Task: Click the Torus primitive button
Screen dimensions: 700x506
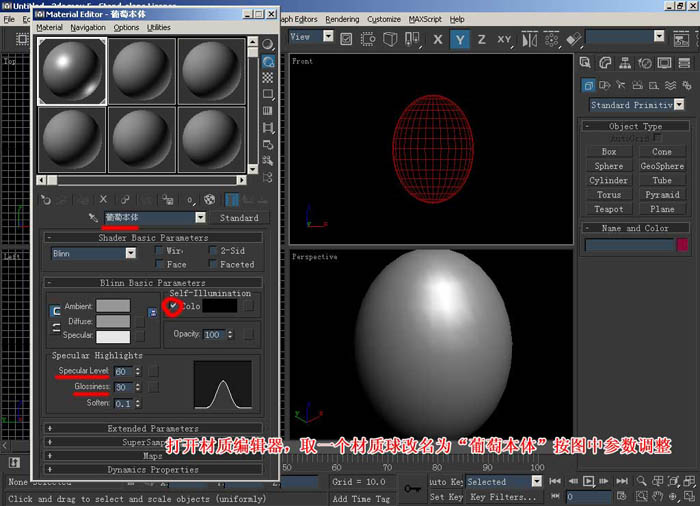Action: (608, 195)
